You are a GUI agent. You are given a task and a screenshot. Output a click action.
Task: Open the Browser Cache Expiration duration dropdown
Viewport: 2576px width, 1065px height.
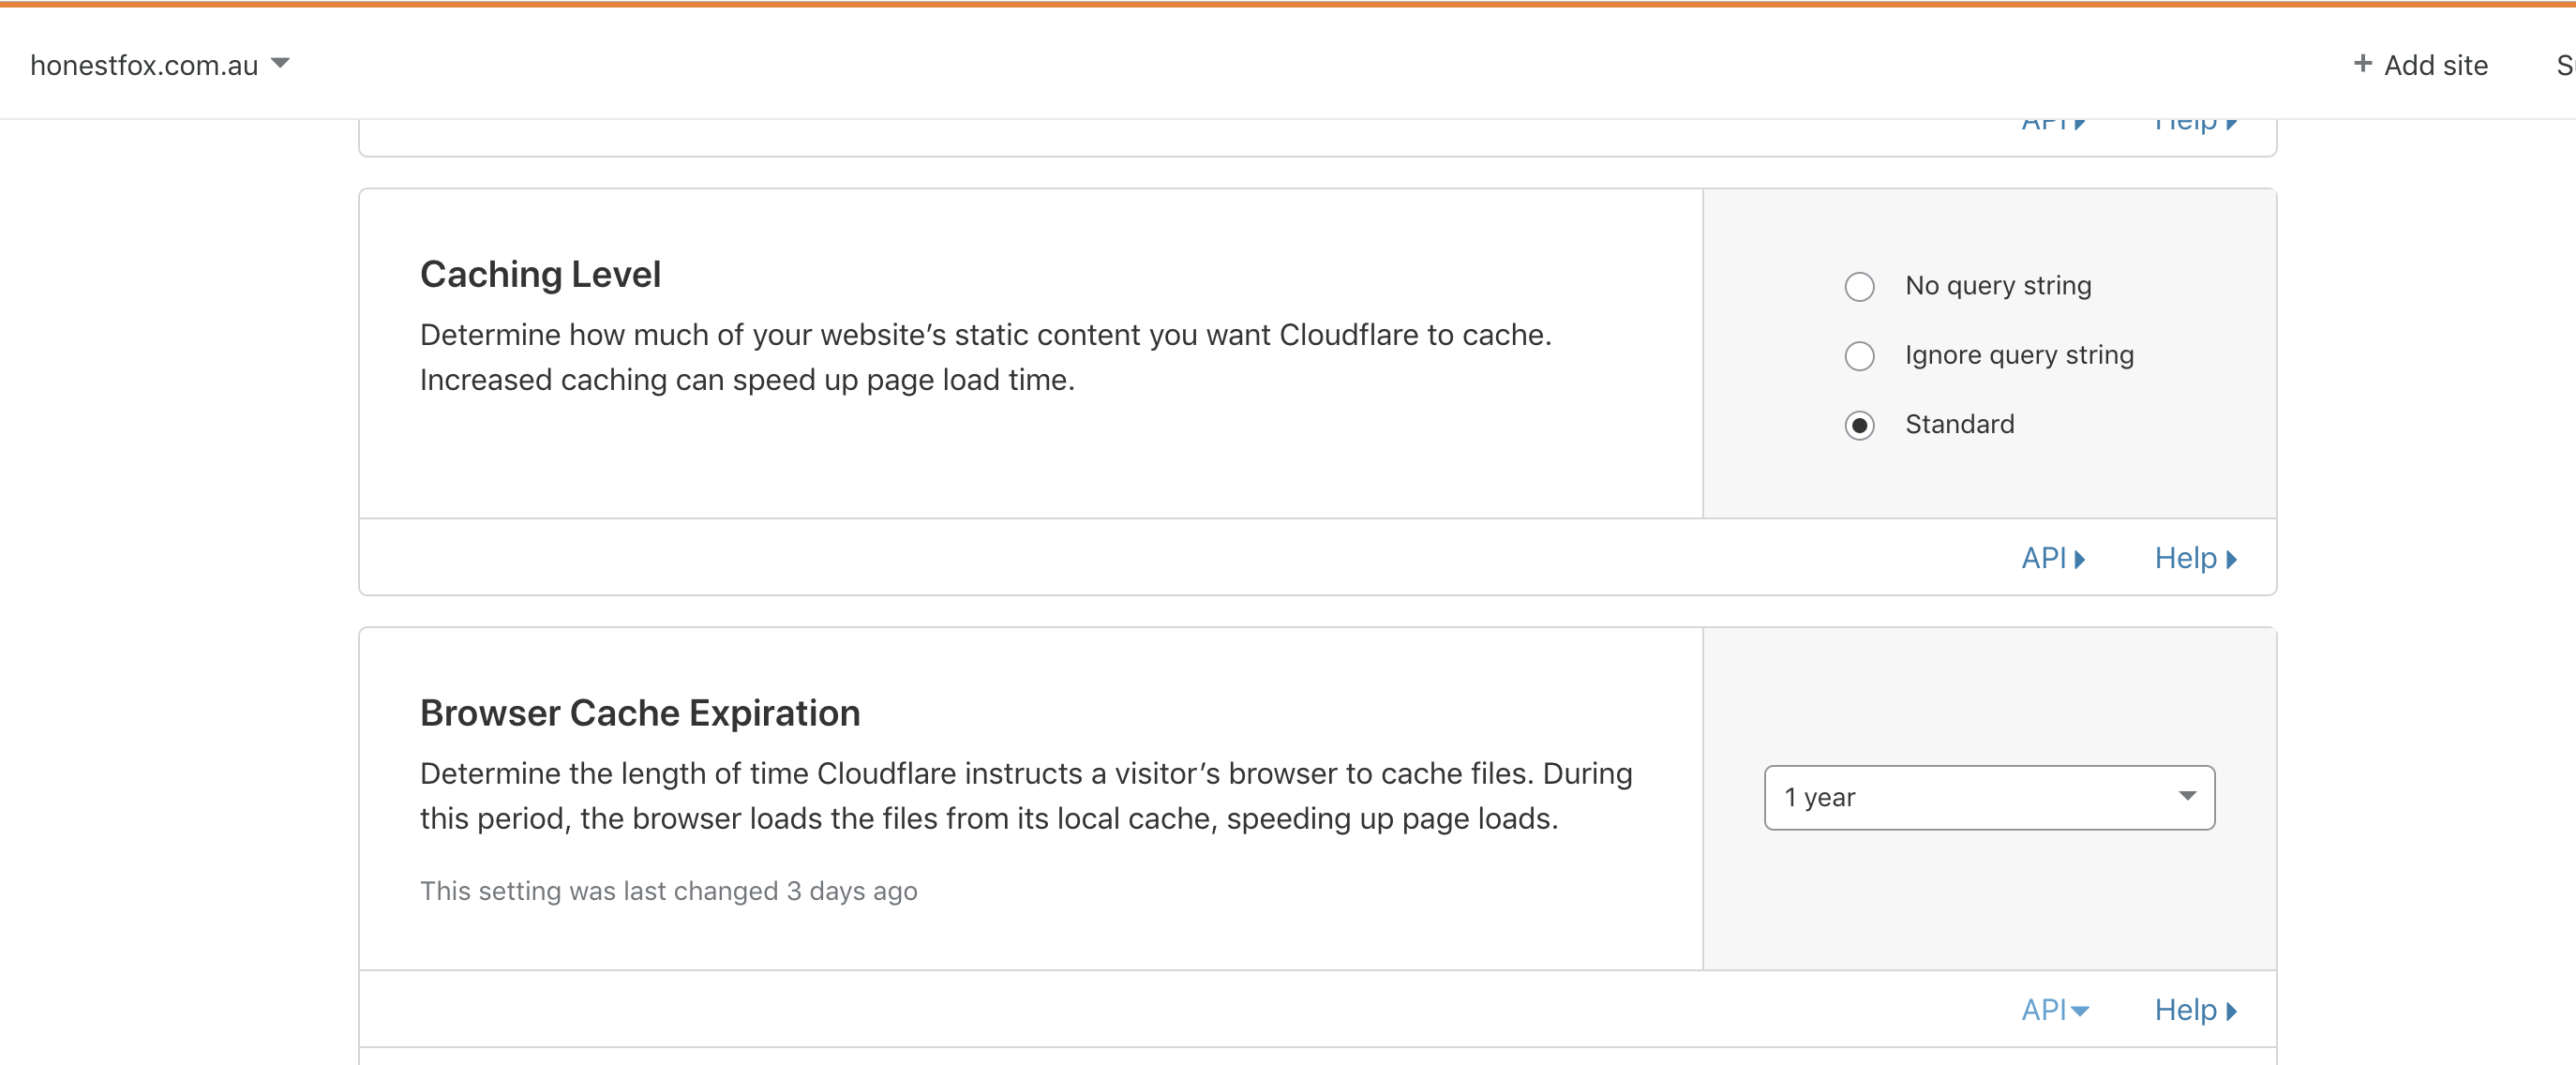pos(1988,797)
